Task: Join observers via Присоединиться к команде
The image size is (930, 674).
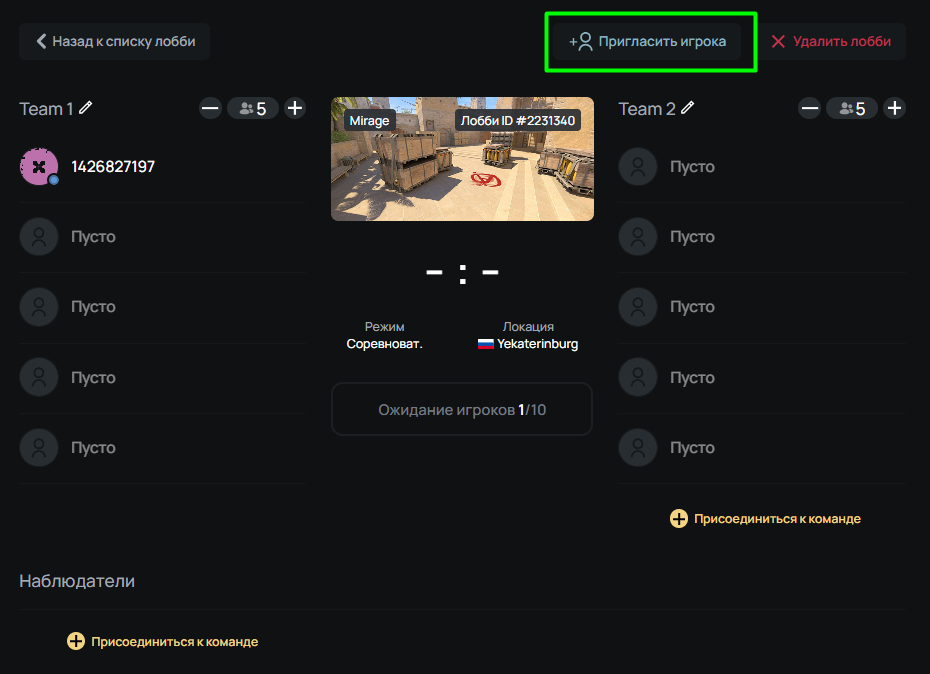Action: click(x=163, y=641)
